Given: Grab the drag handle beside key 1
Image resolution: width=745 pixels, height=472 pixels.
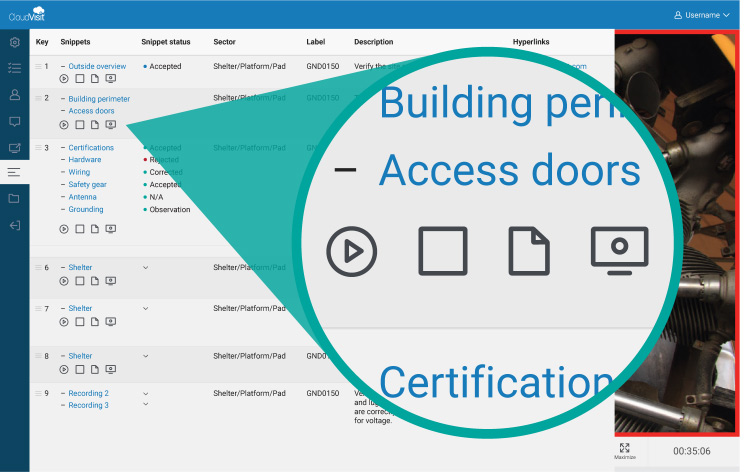Looking at the screenshot, I should pyautogui.click(x=38, y=67).
